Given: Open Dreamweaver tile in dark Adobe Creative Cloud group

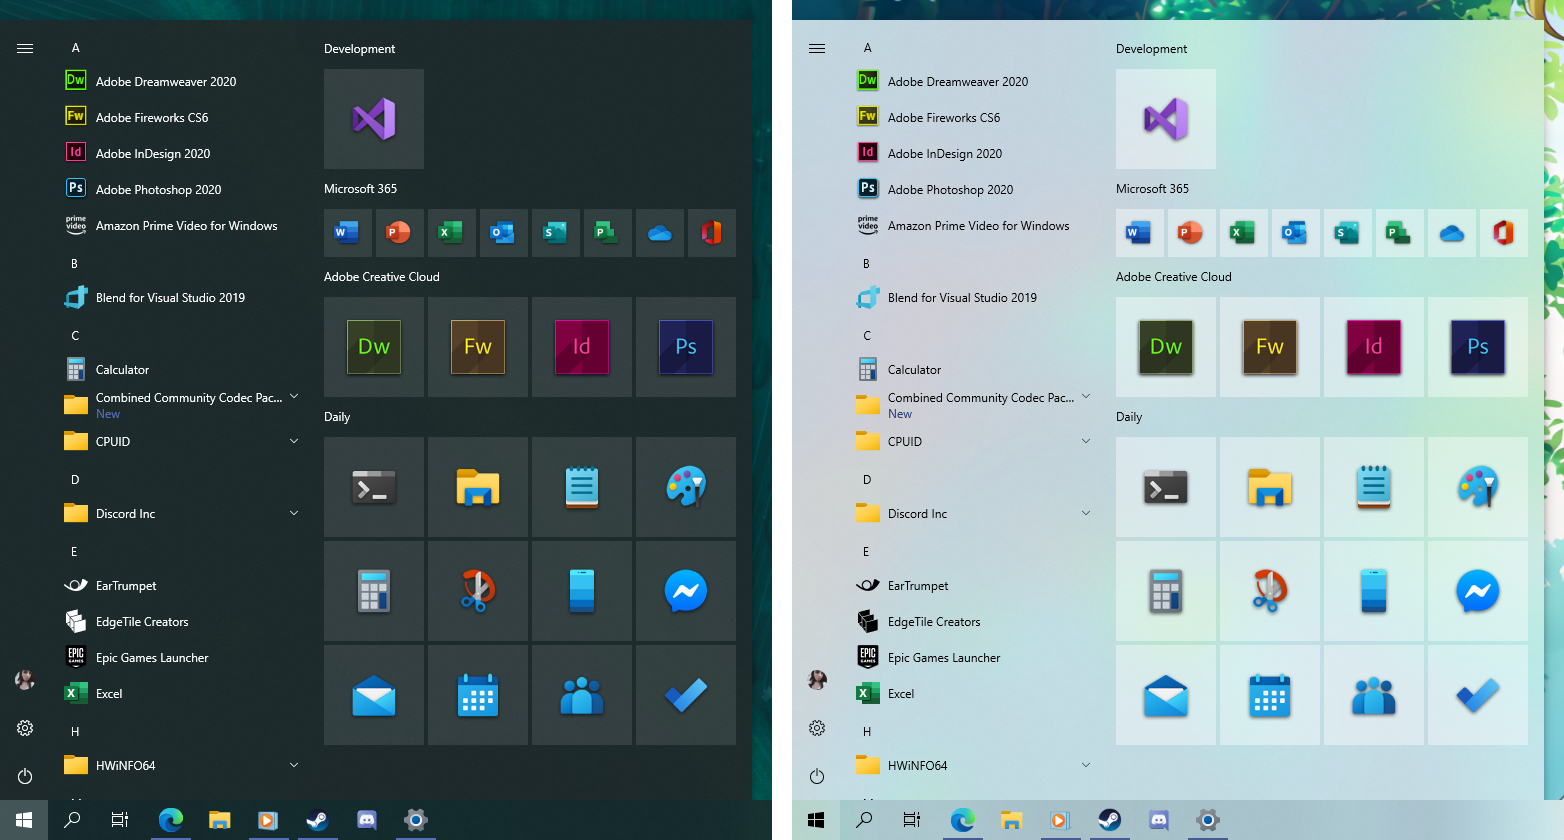Looking at the screenshot, I should click(374, 347).
